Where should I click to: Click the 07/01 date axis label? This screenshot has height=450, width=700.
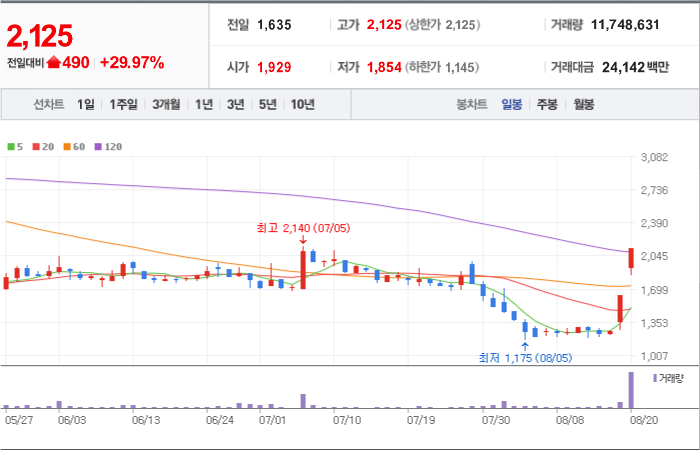click(272, 421)
